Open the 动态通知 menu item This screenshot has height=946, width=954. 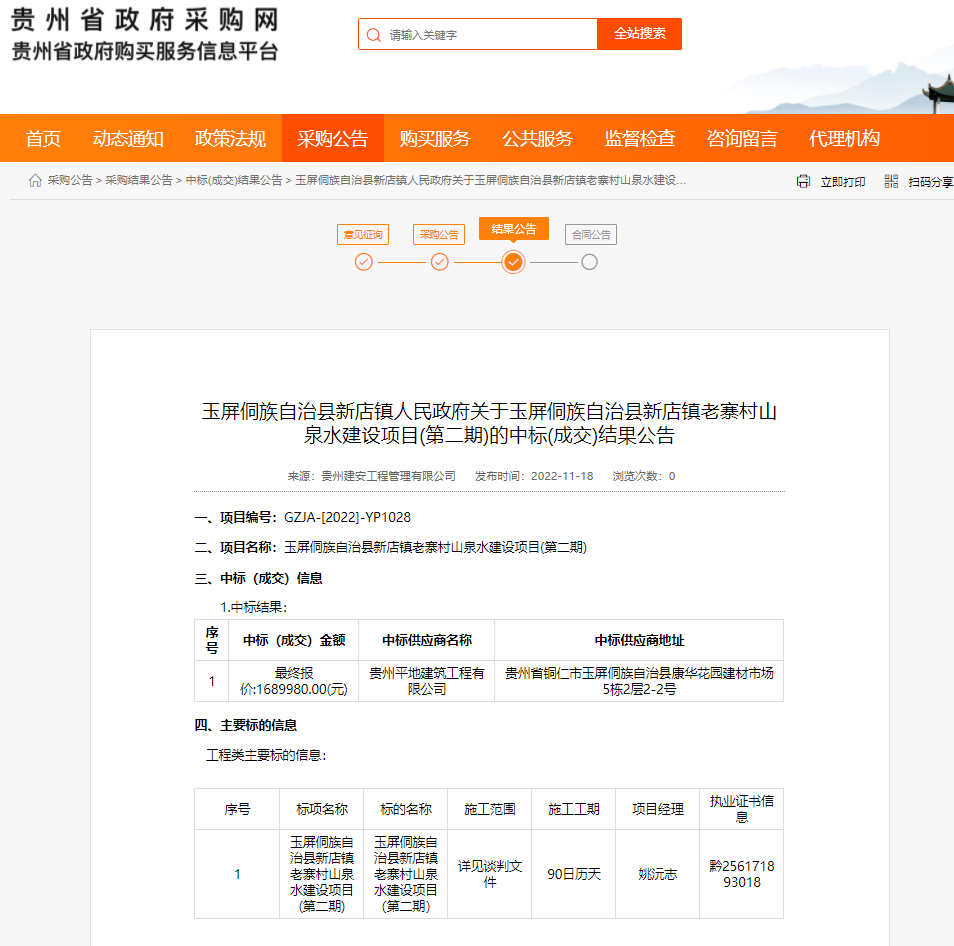tap(128, 138)
